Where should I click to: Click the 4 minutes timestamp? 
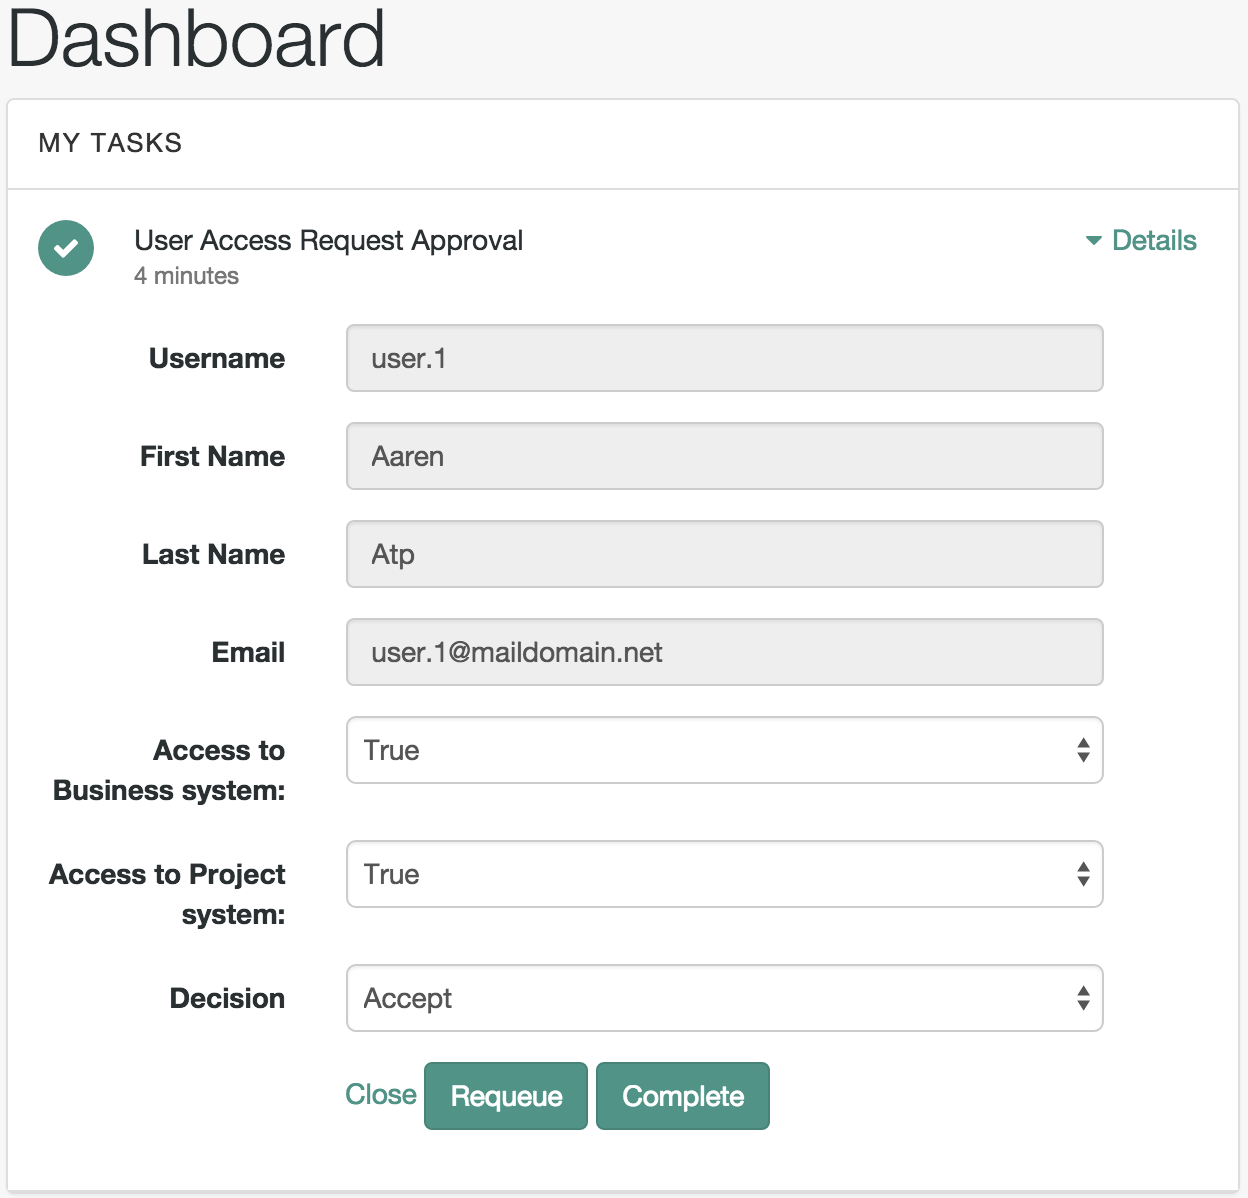[186, 276]
